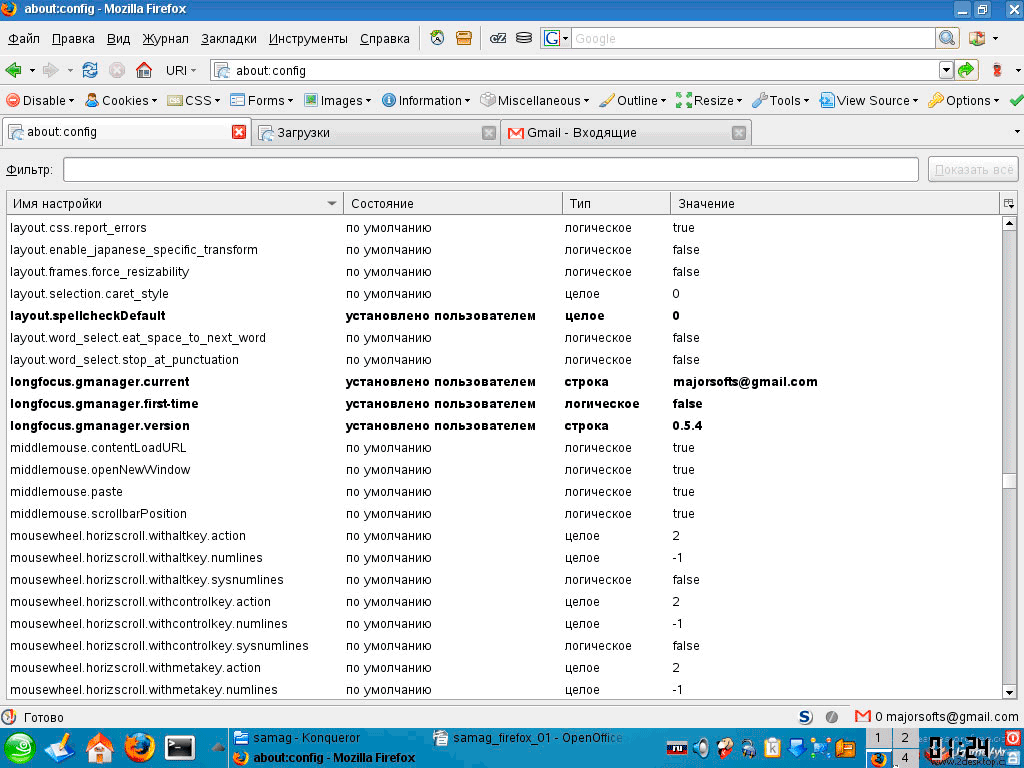
Task: Switch to the Gmail - Входящие tab
Action: [x=620, y=132]
